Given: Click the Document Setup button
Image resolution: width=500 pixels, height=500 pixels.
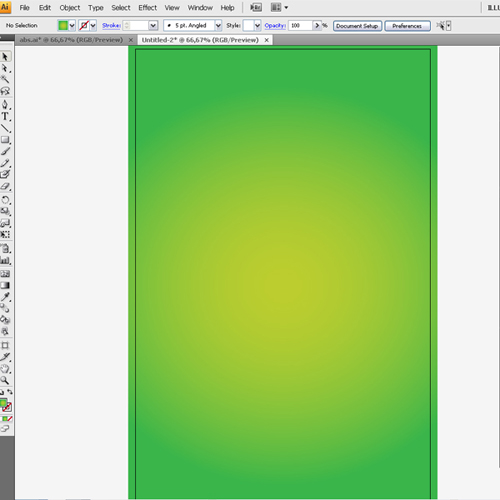Looking at the screenshot, I should [357, 26].
